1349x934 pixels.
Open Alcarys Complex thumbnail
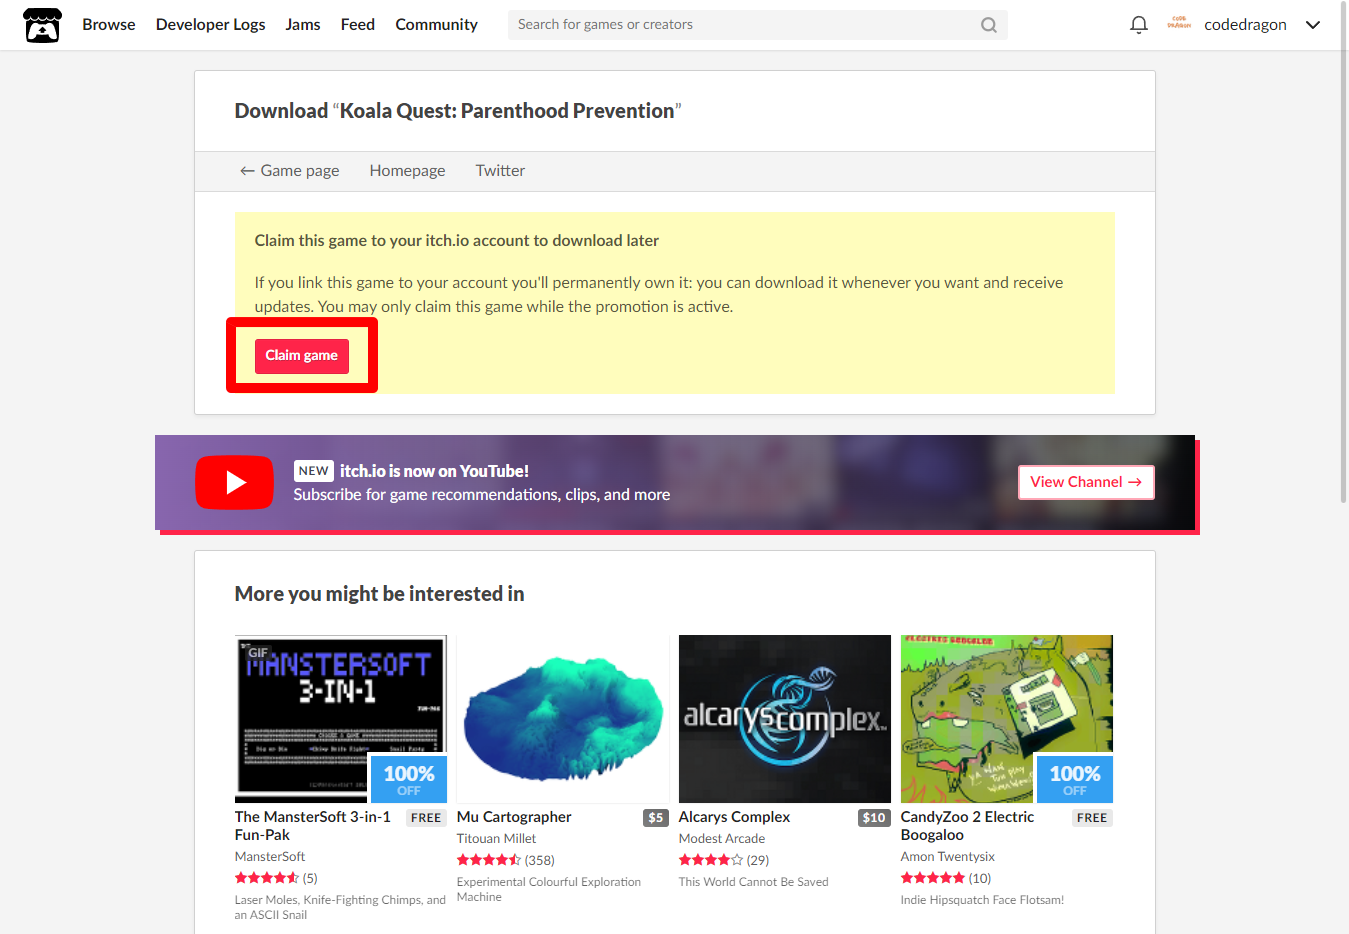784,719
